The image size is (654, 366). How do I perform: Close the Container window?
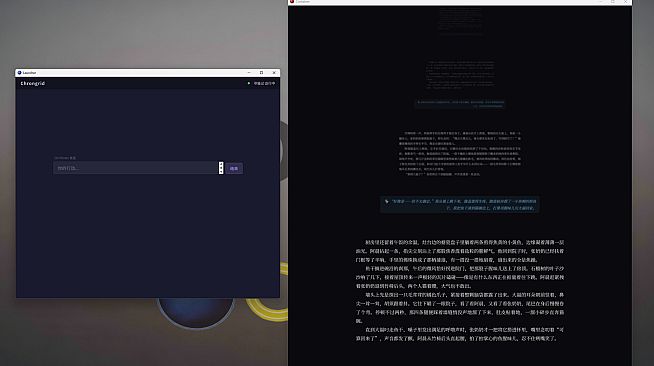click(x=625, y=2)
